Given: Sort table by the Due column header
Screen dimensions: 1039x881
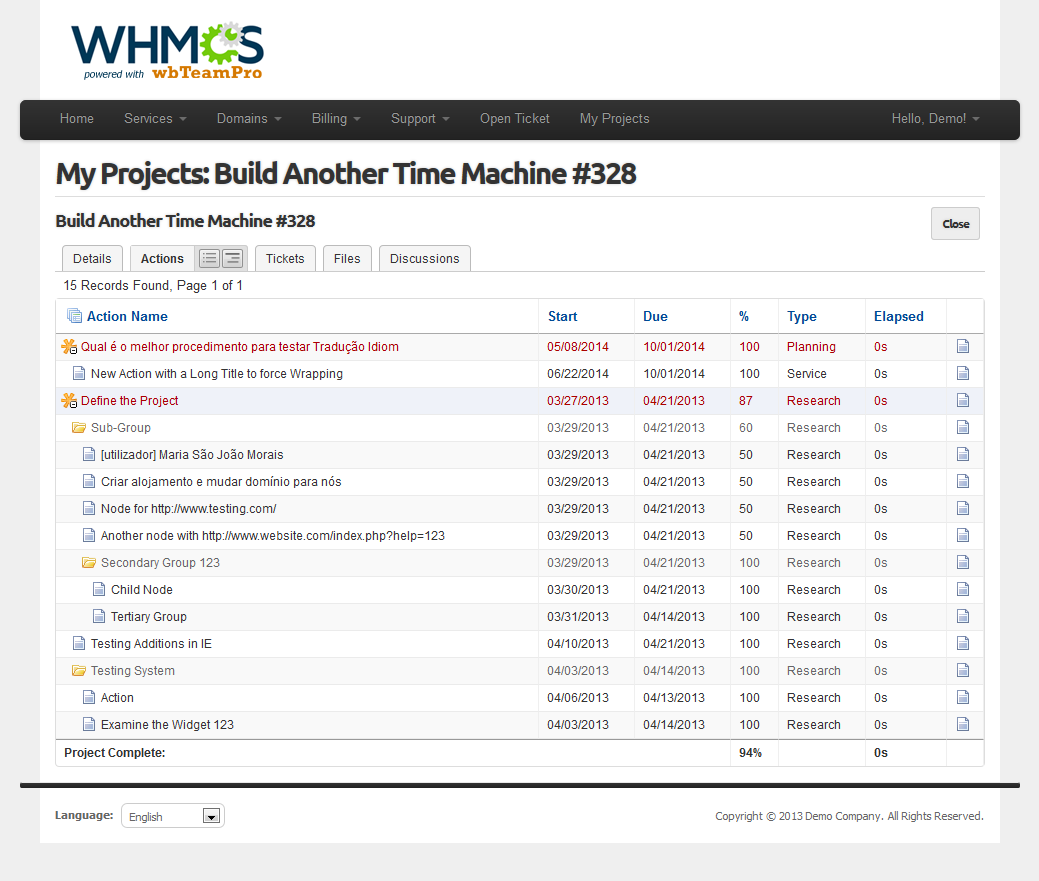Looking at the screenshot, I should 655,316.
